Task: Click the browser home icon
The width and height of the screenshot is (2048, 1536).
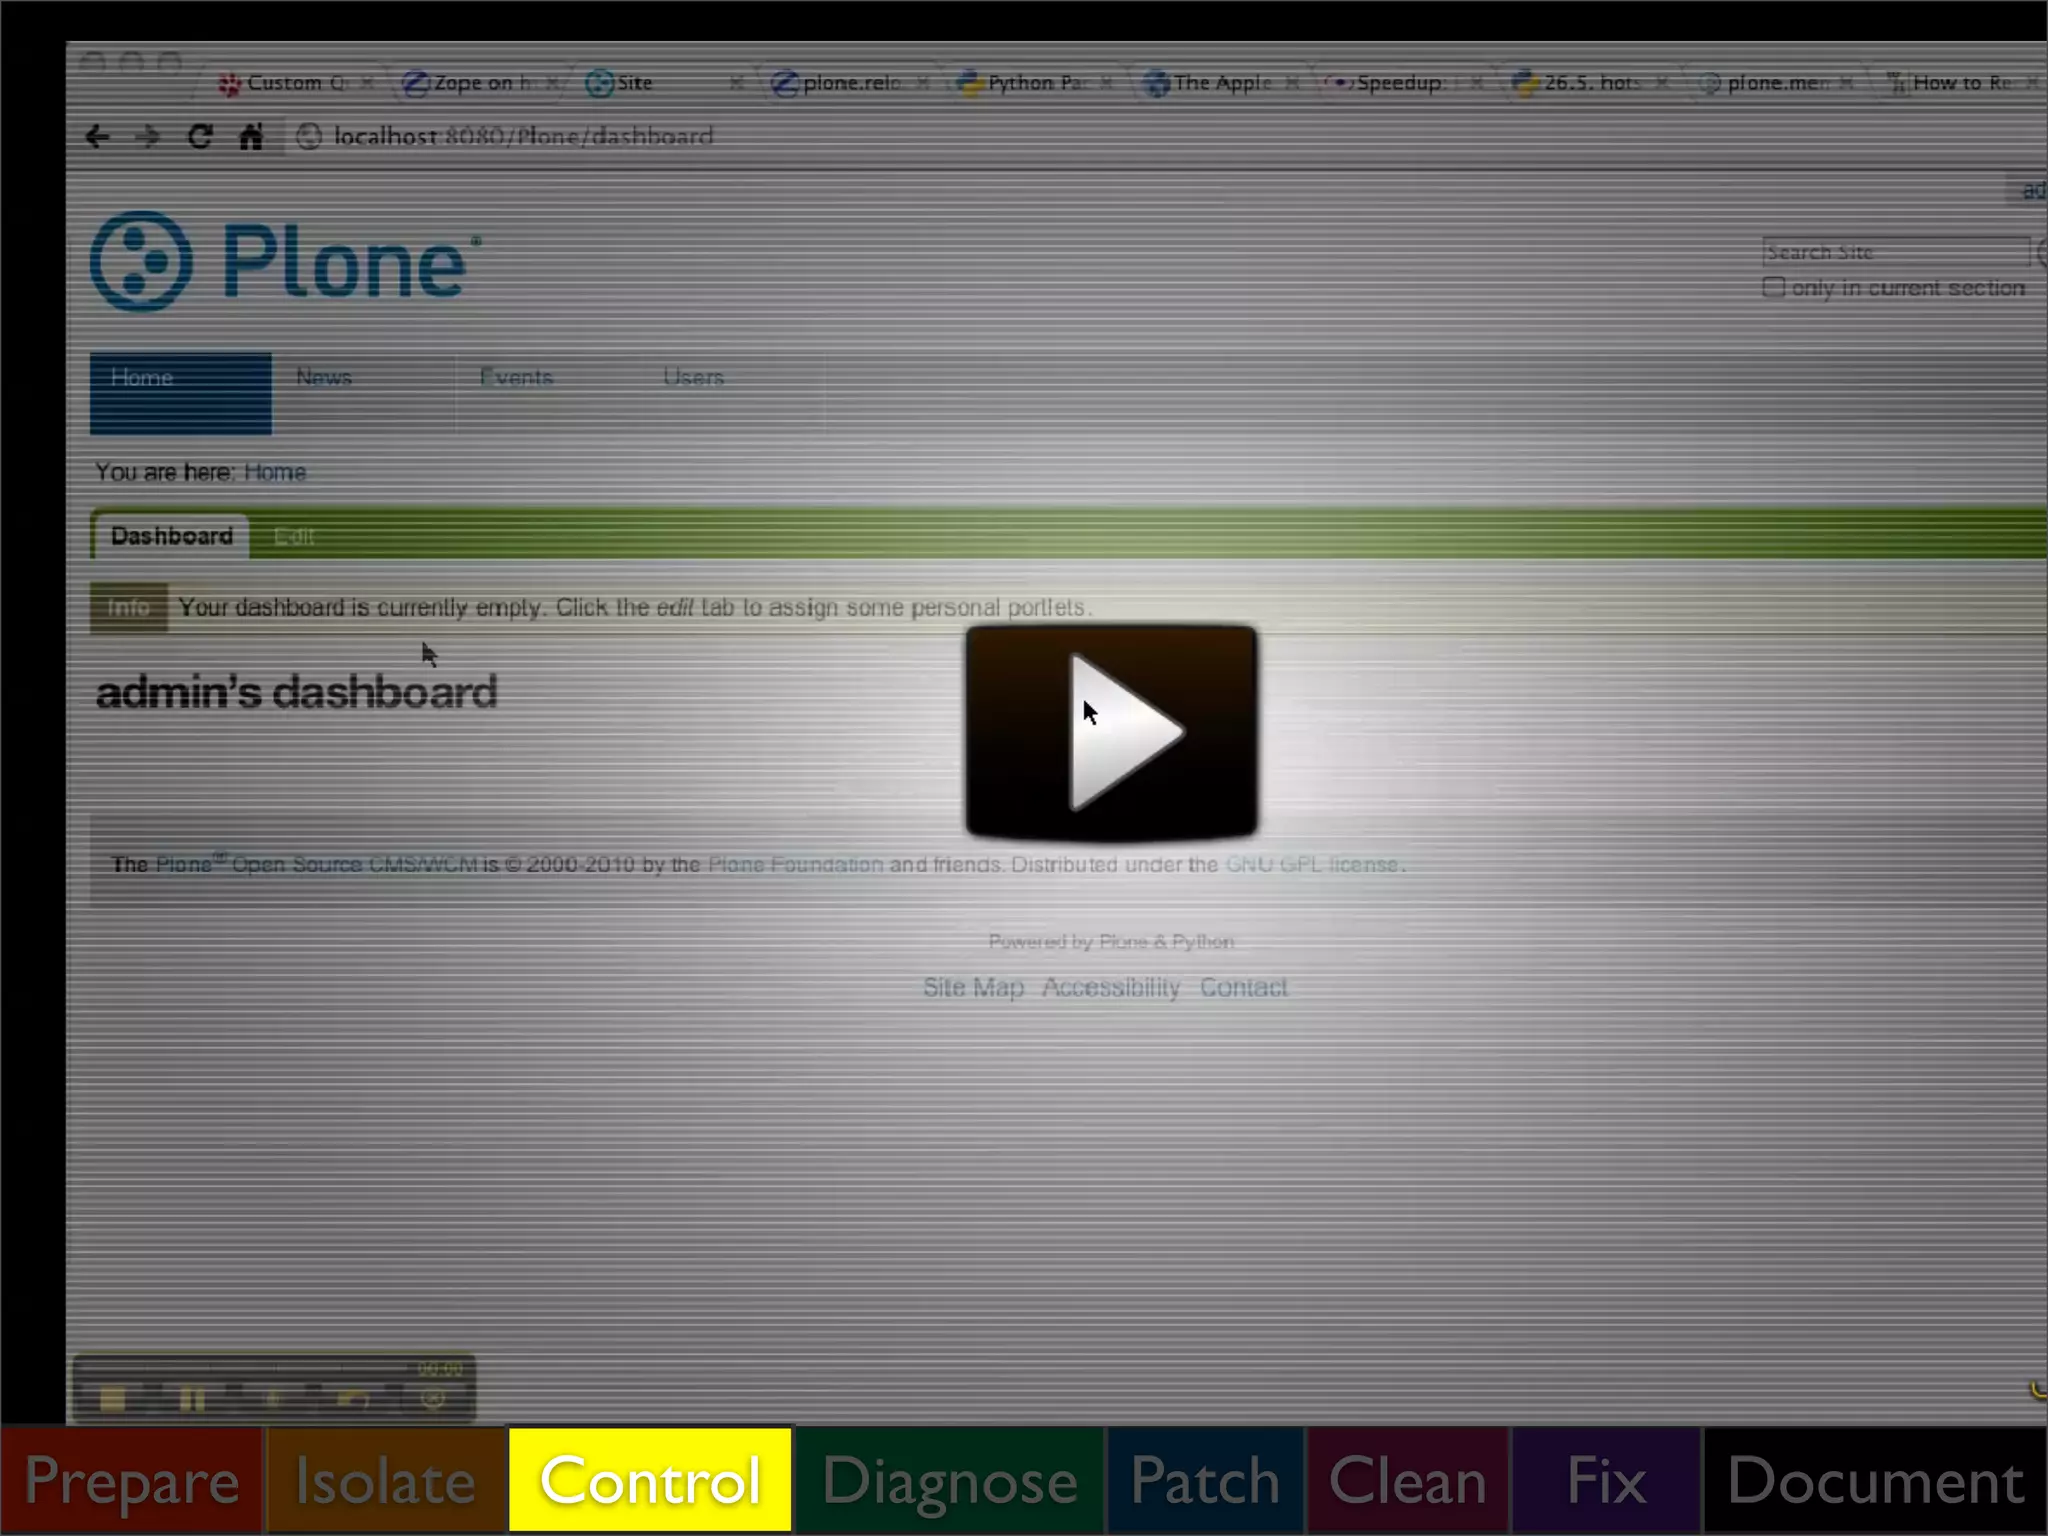Action: click(251, 136)
